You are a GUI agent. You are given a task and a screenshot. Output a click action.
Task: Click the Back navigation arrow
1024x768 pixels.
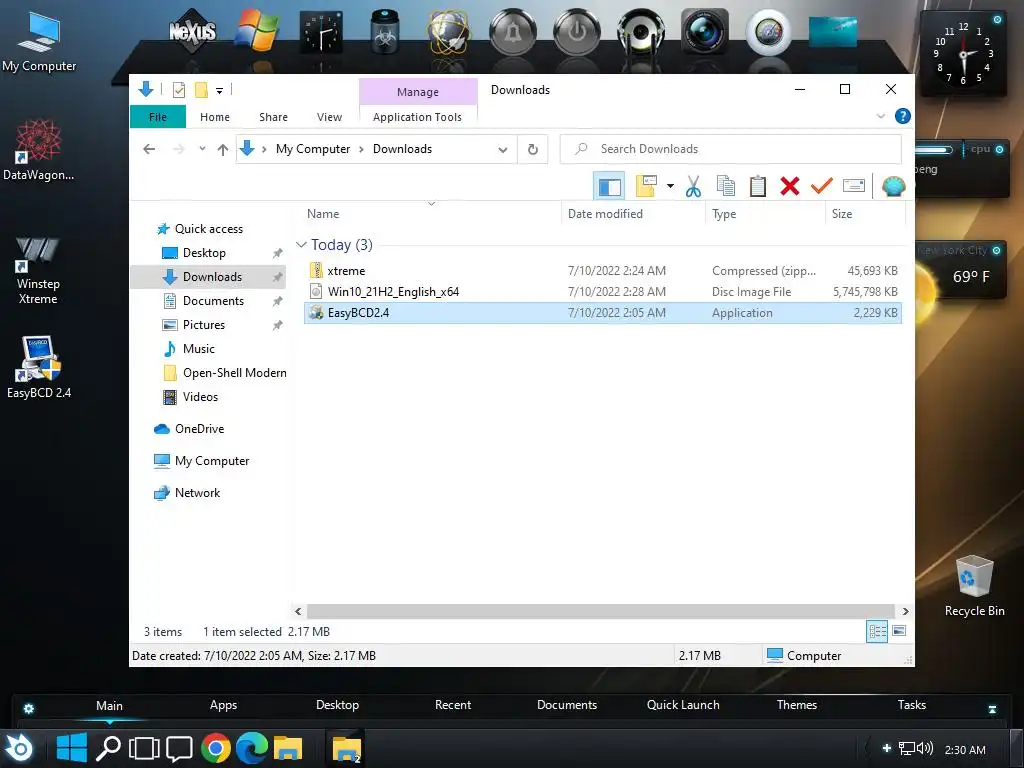tap(149, 150)
